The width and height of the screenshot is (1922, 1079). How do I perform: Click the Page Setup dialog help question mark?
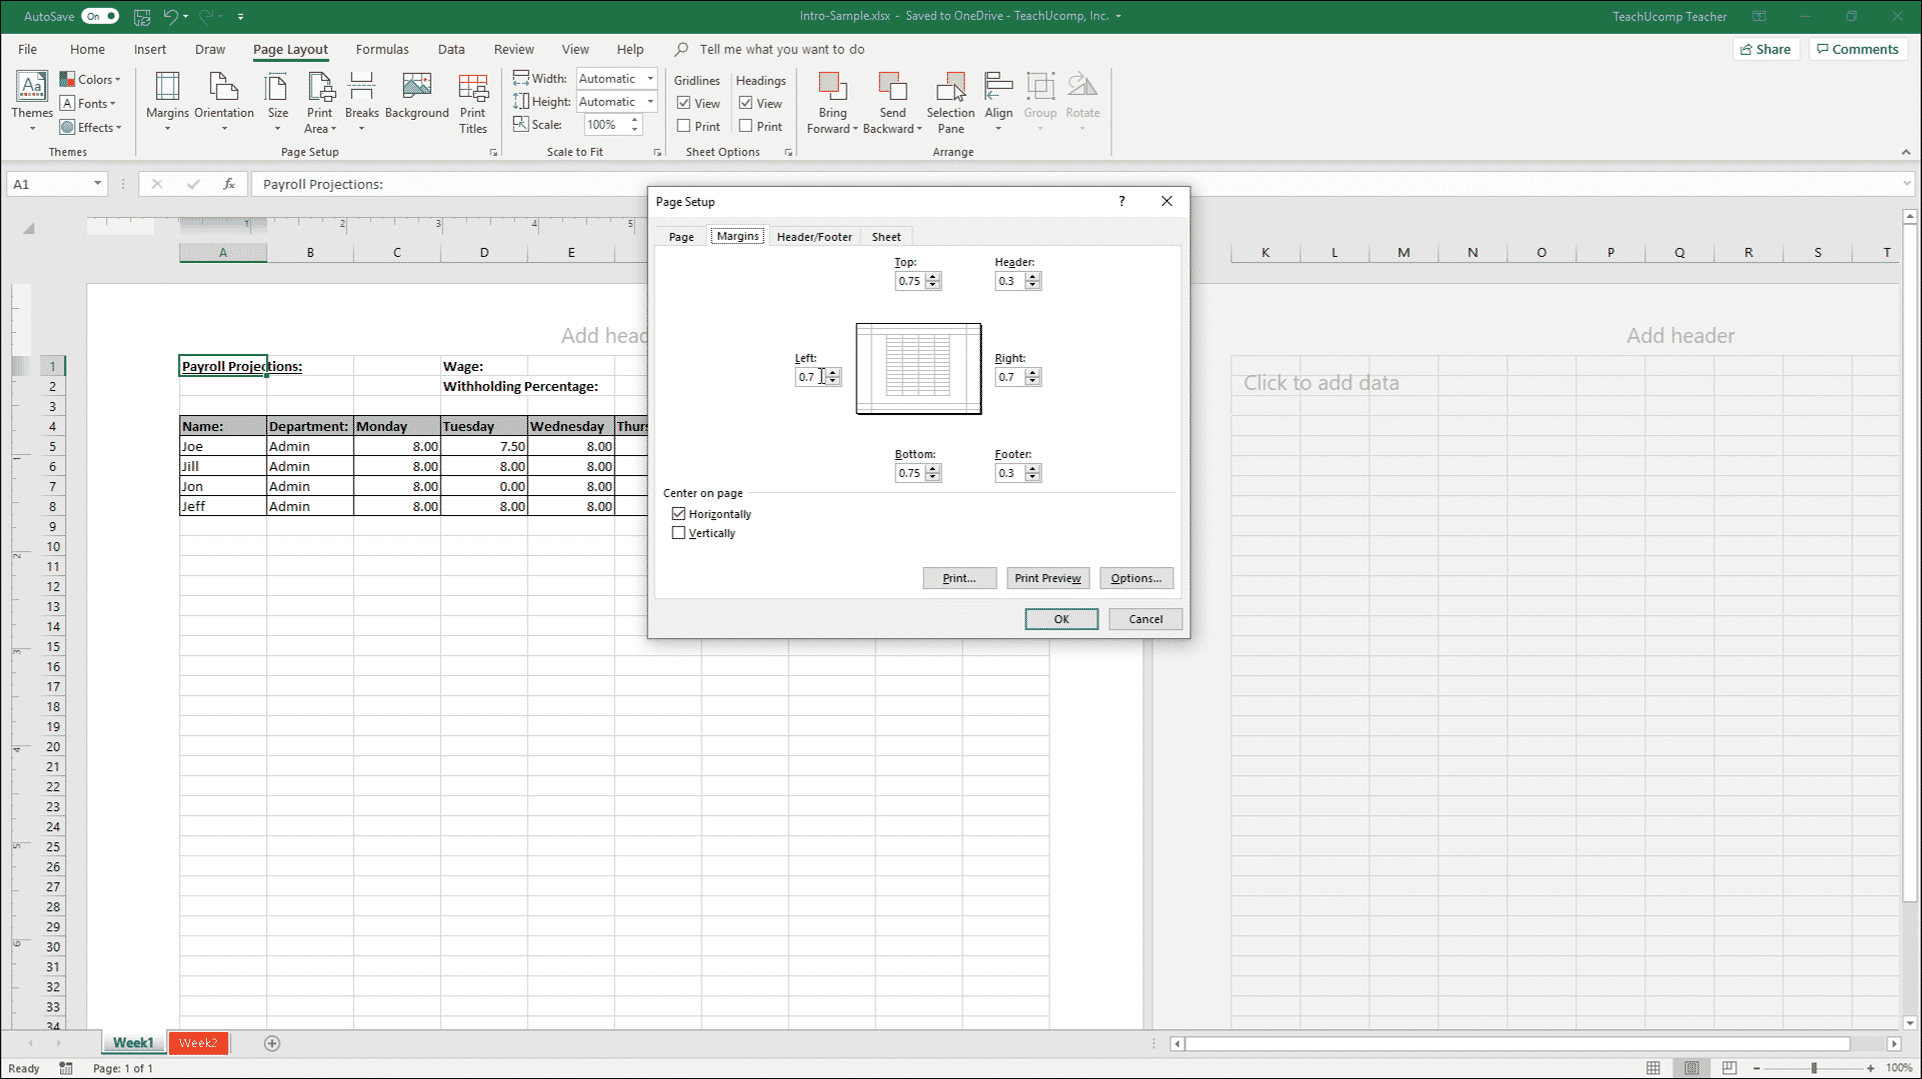tap(1122, 201)
